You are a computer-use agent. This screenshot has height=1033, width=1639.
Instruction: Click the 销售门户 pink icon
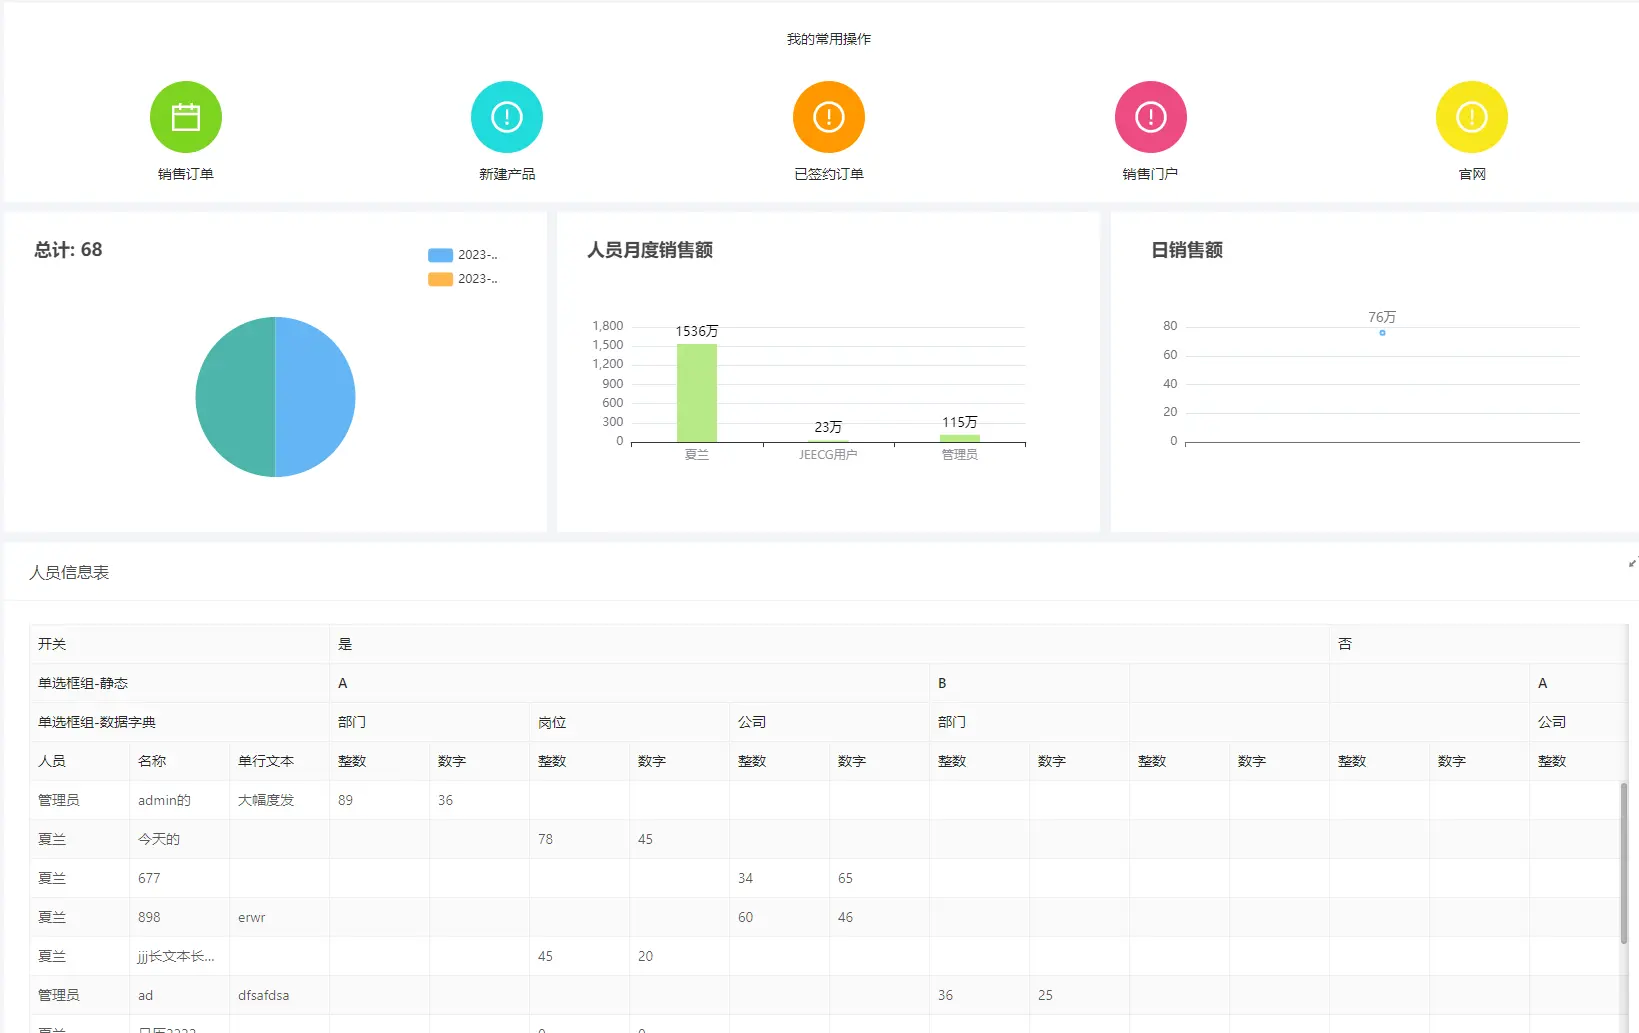pos(1151,117)
